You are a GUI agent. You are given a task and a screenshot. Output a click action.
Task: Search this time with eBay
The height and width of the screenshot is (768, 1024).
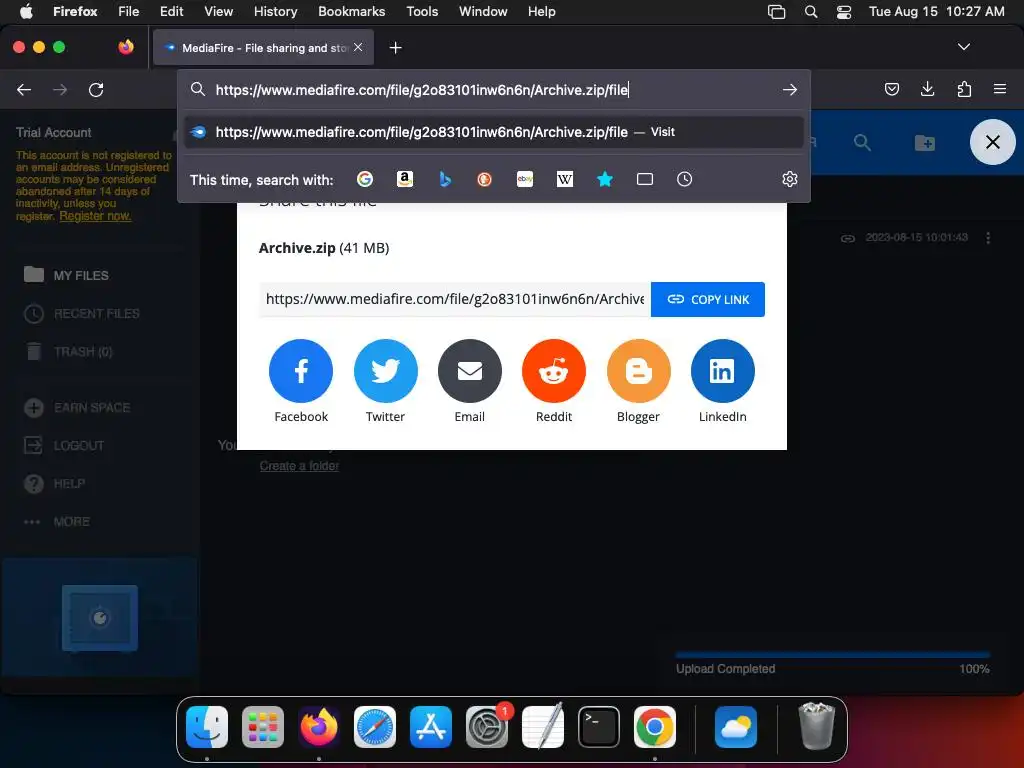click(x=525, y=179)
